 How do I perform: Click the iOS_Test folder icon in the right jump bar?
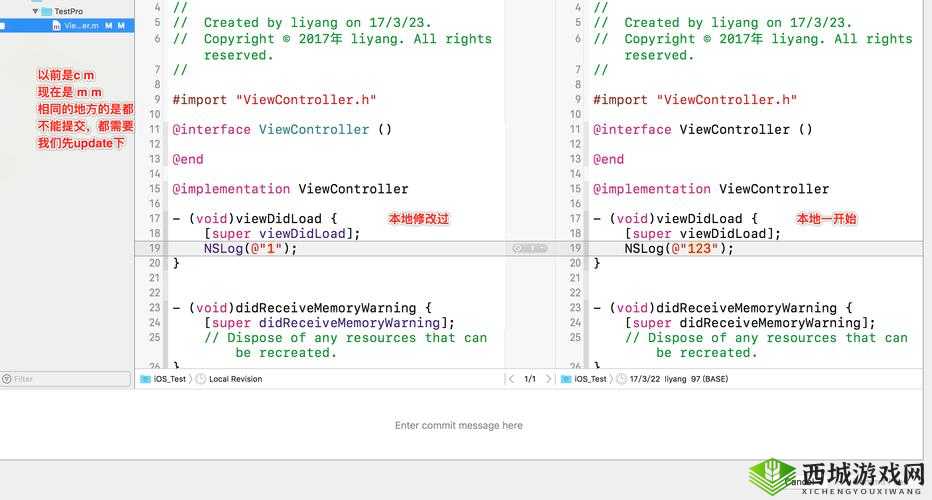pyautogui.click(x=567, y=379)
